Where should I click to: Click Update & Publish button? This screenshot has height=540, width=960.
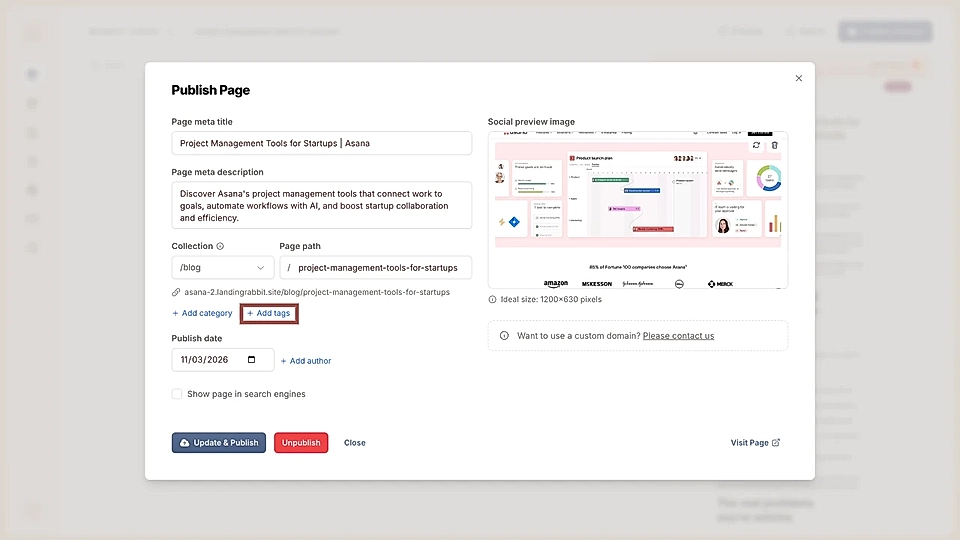[219, 443]
